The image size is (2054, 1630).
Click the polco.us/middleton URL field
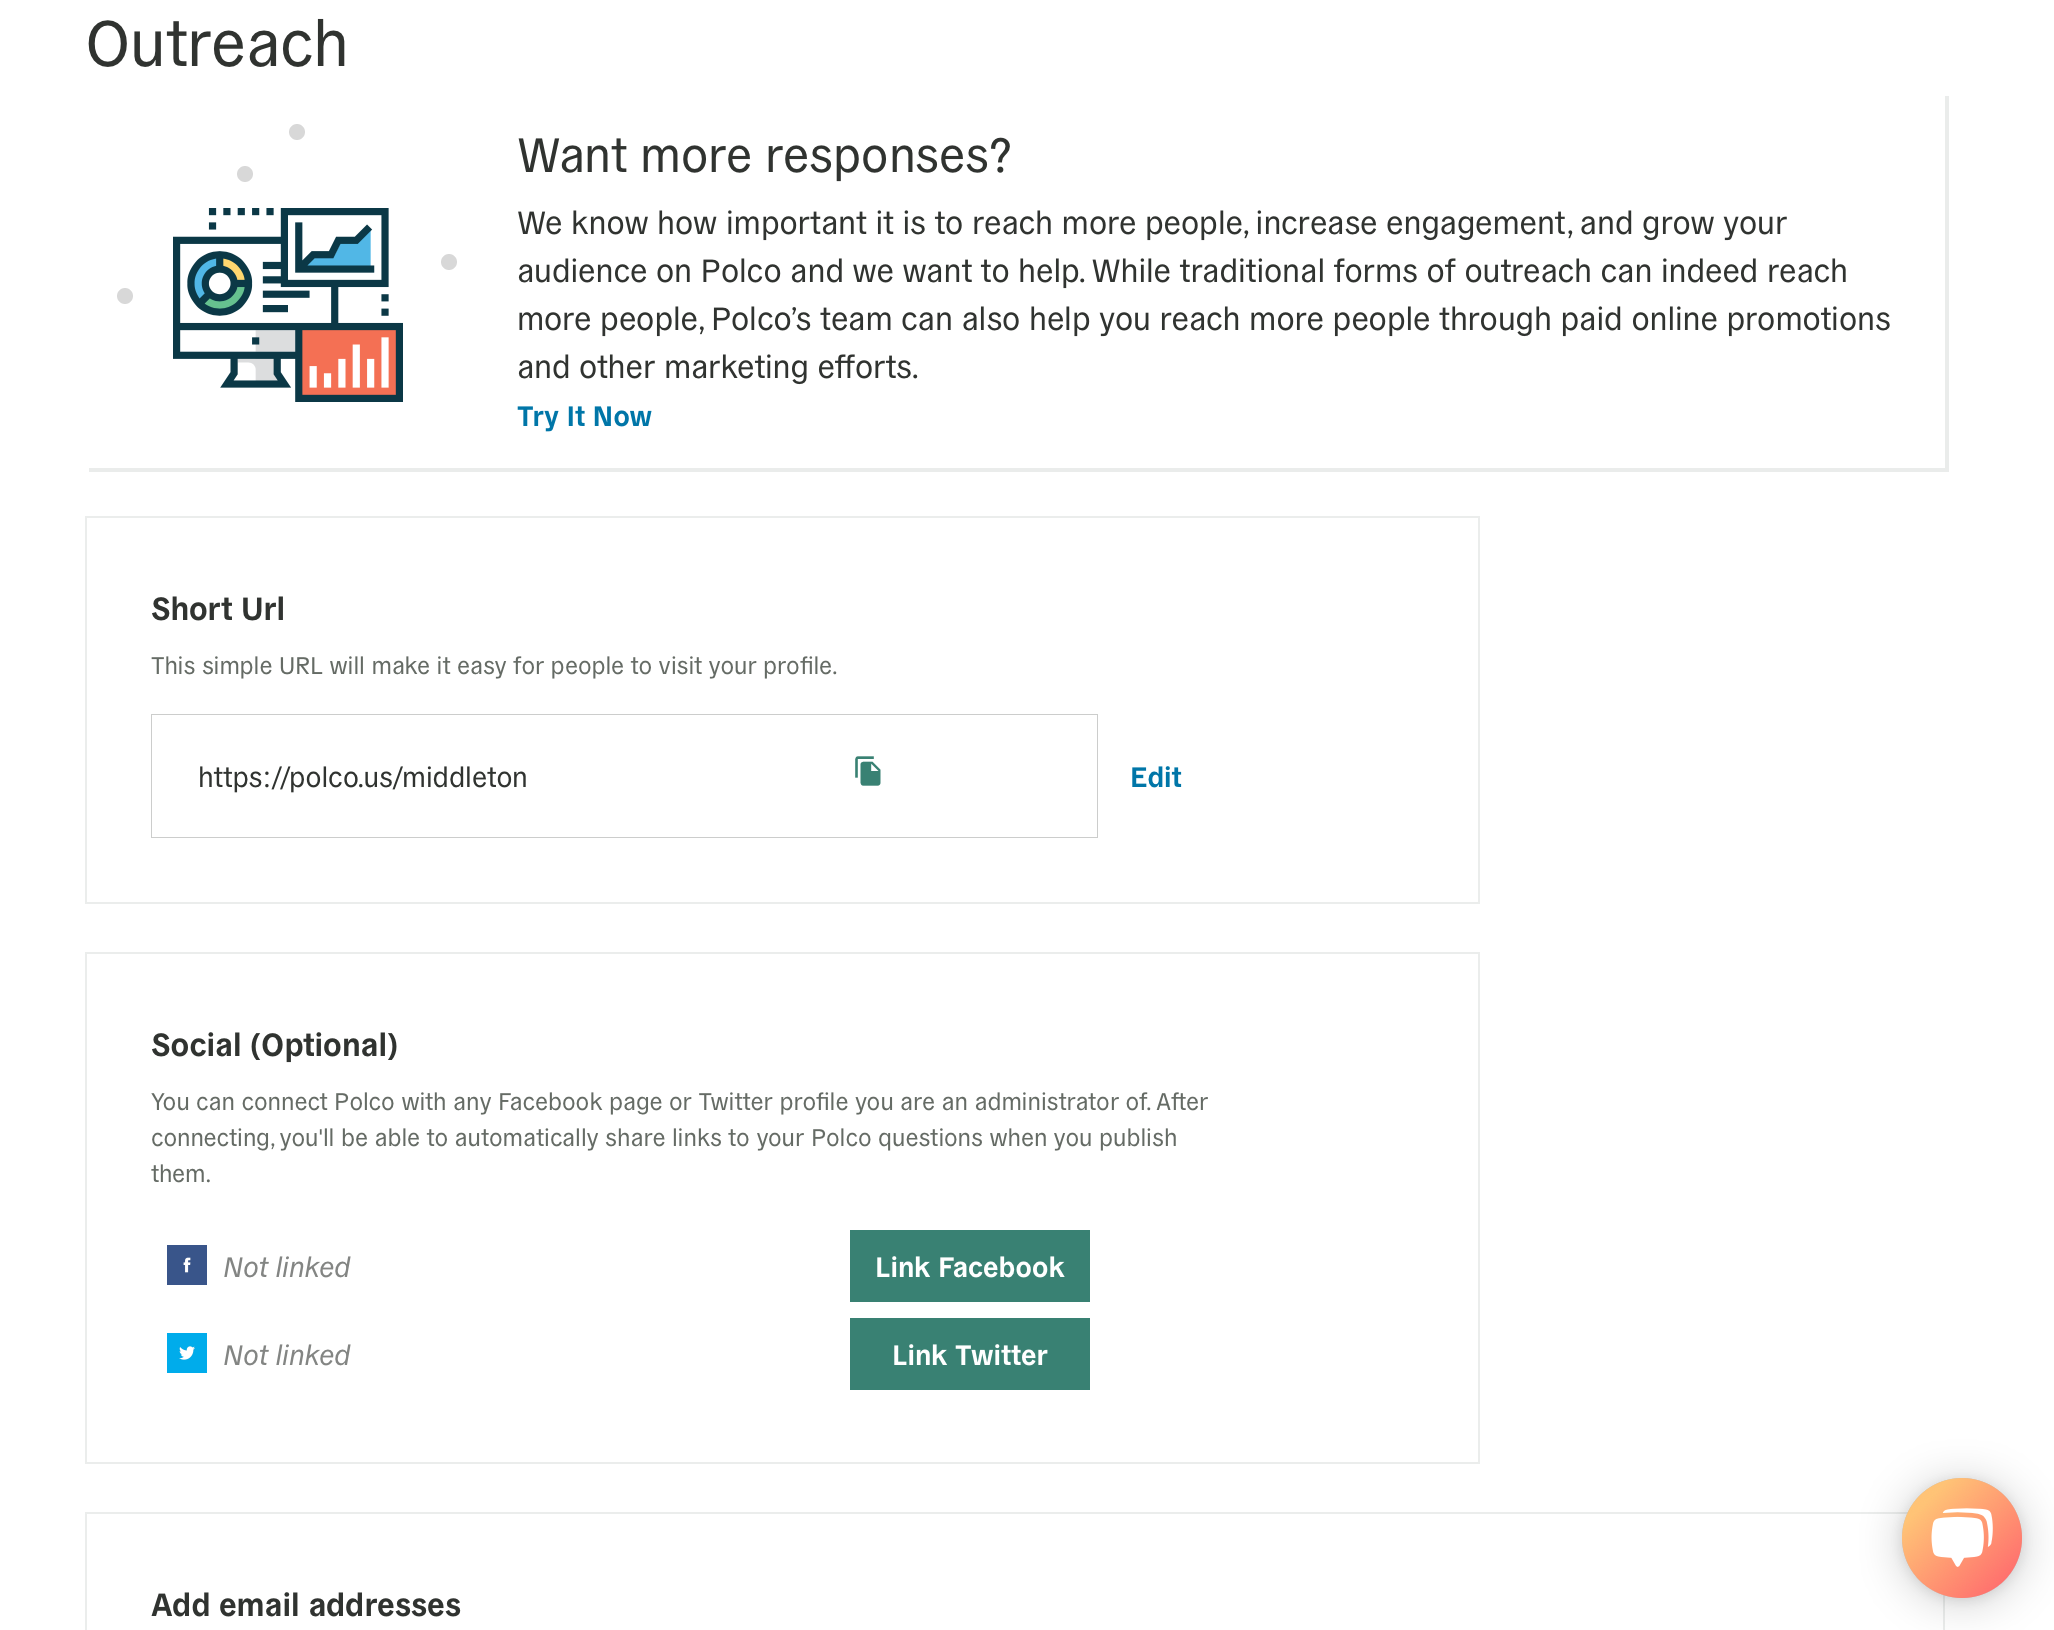coord(624,776)
